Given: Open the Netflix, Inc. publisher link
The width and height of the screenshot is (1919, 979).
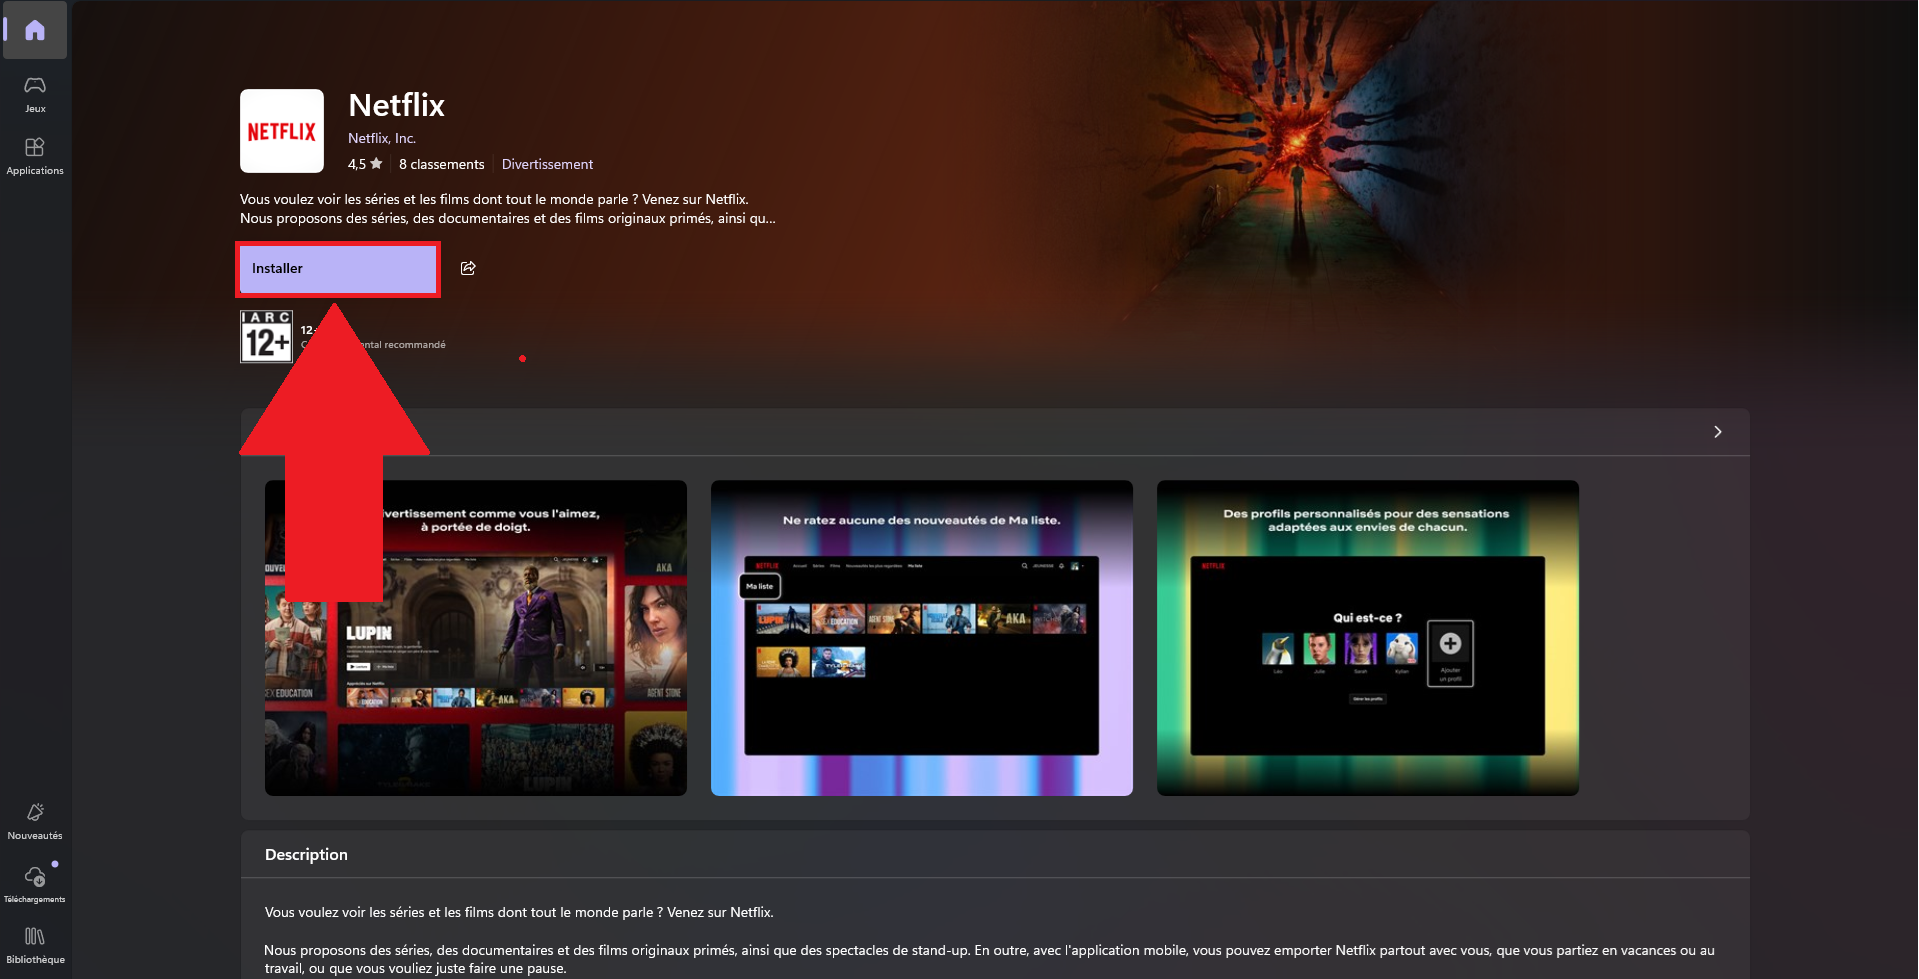Looking at the screenshot, I should (x=382, y=138).
